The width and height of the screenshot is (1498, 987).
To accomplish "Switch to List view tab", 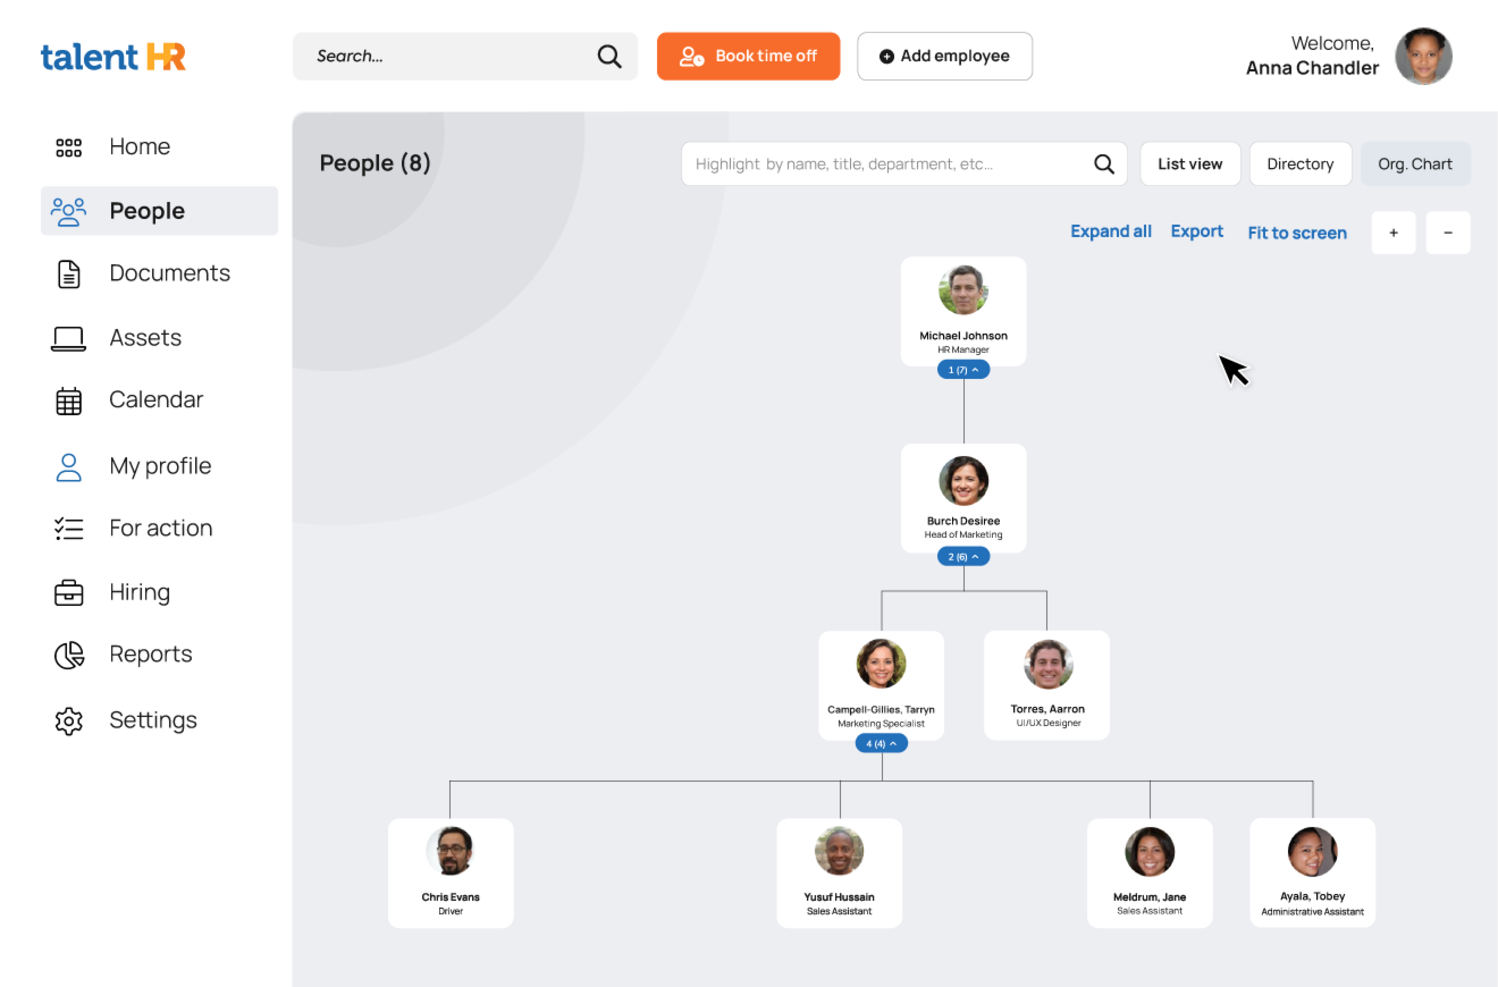I will click(x=1190, y=164).
